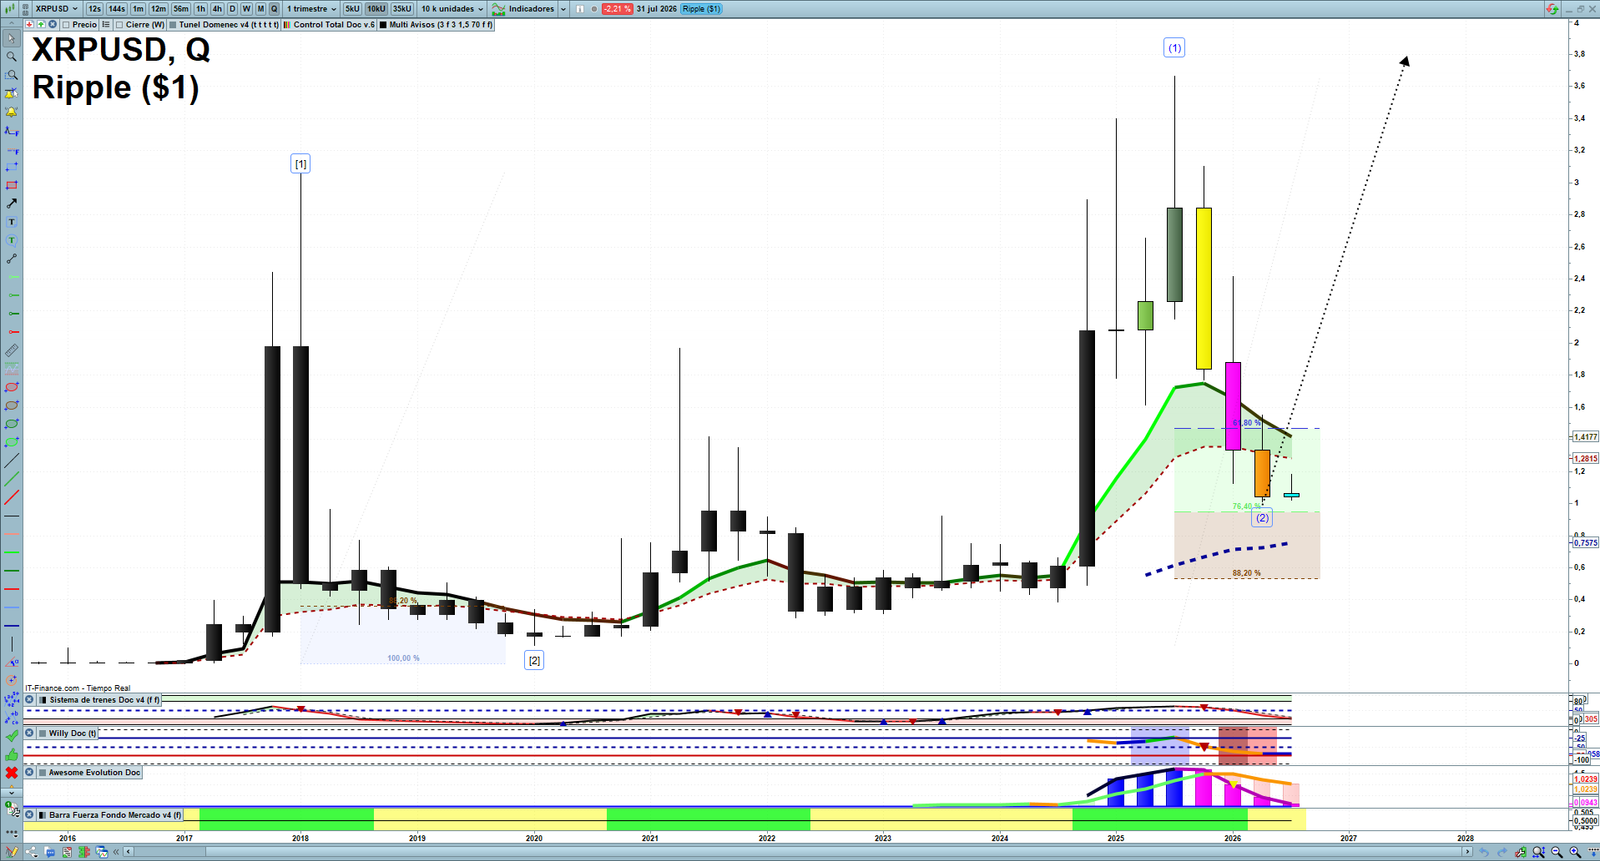Select the magnifier zoom tool
Viewport: 1600px width, 861px height.
pyautogui.click(x=11, y=57)
